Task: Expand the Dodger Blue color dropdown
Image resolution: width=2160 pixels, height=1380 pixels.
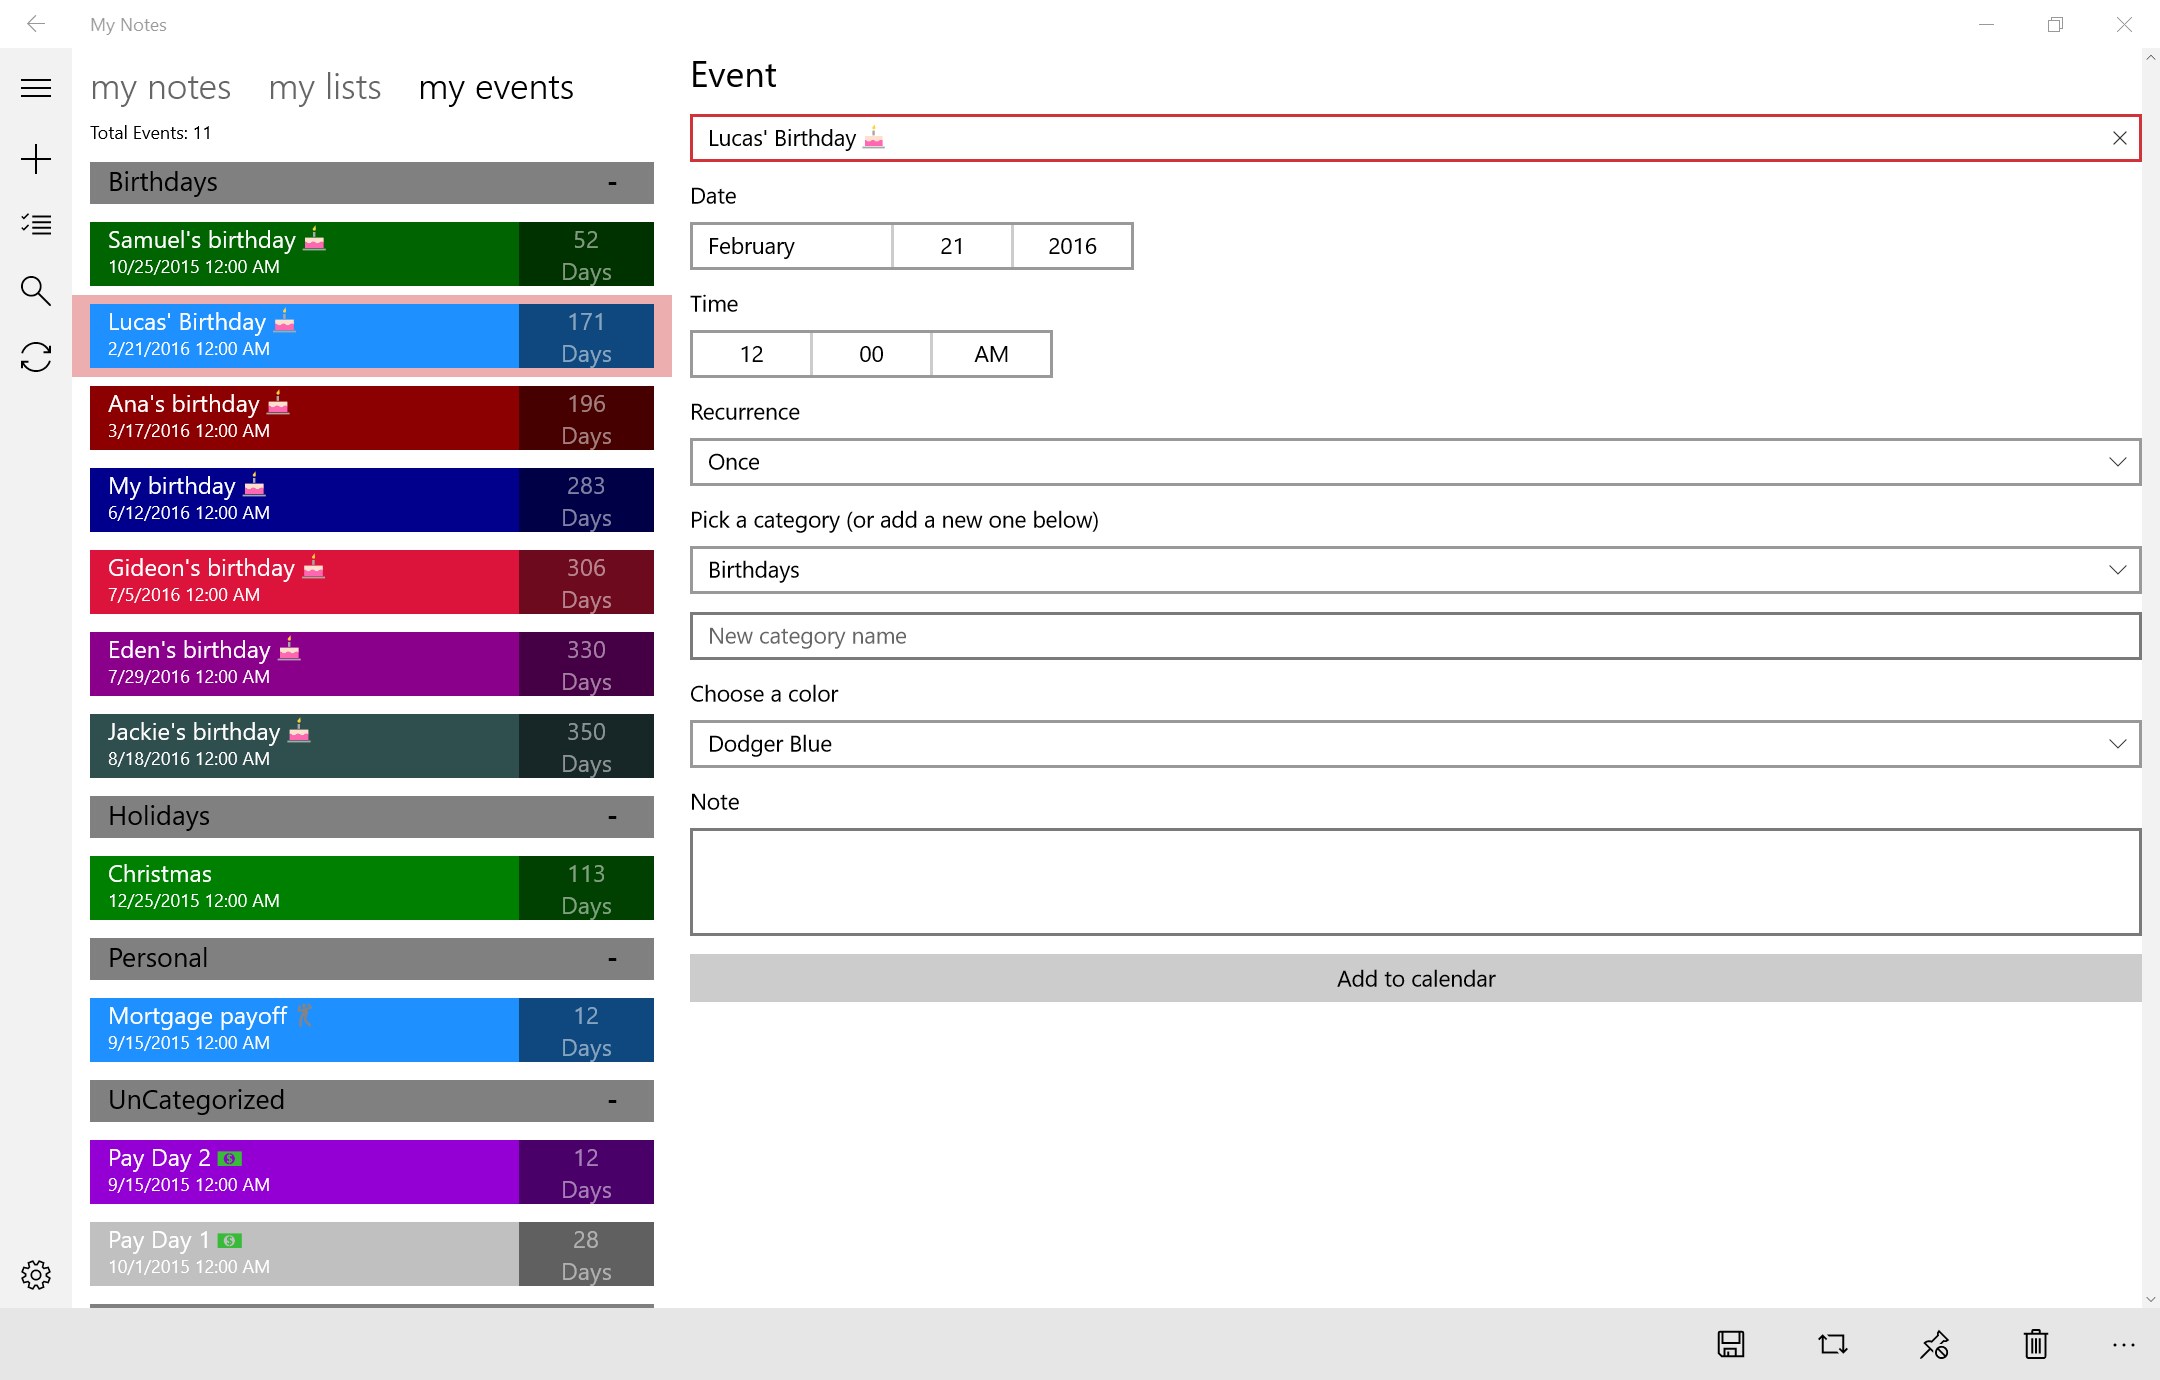Action: [x=1414, y=744]
